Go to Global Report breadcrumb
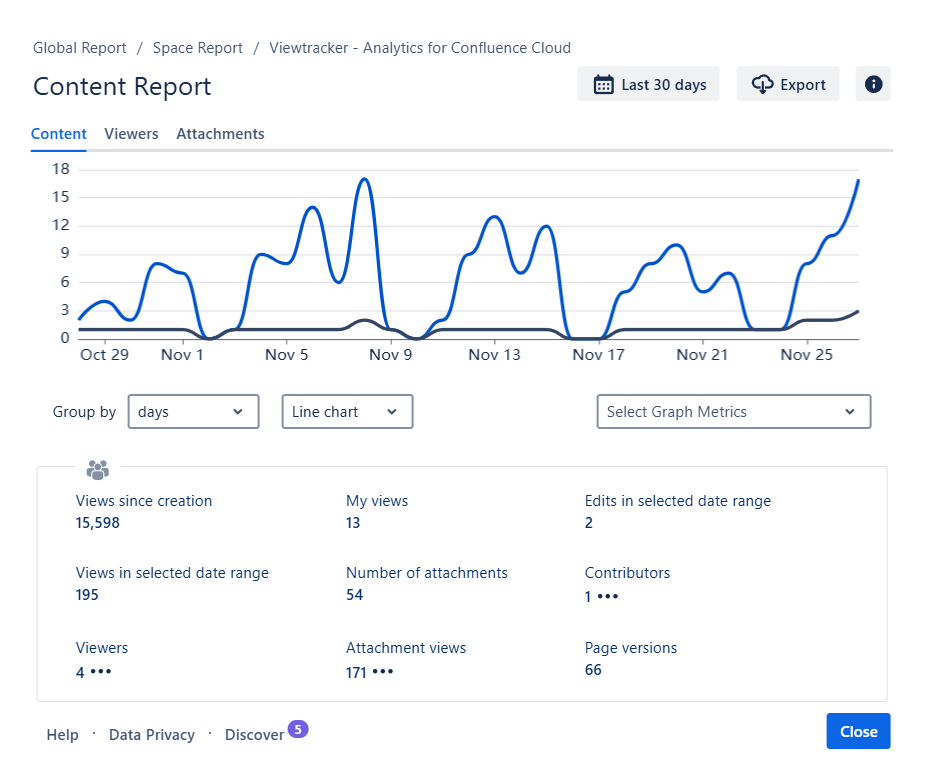Viewport: 926px width, 774px height. click(80, 48)
